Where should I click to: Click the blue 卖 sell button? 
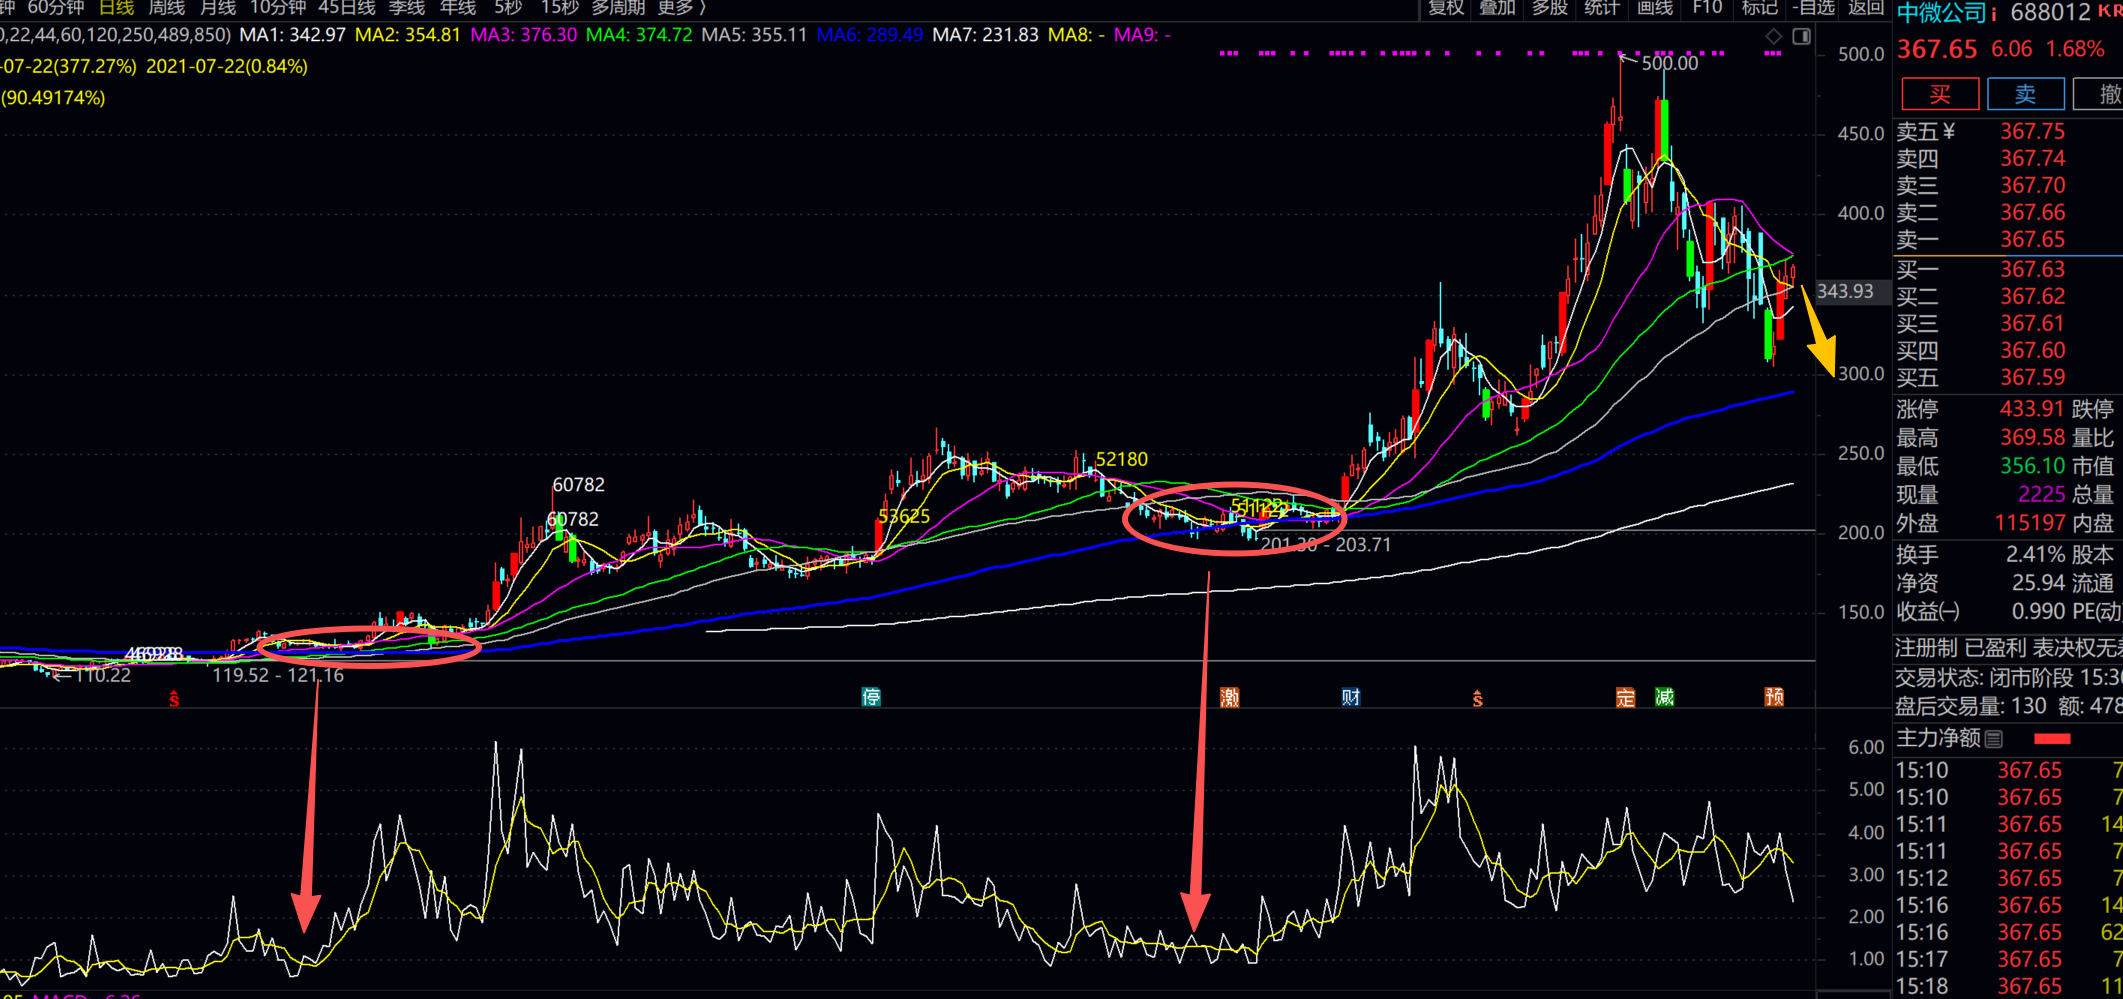coord(2026,94)
